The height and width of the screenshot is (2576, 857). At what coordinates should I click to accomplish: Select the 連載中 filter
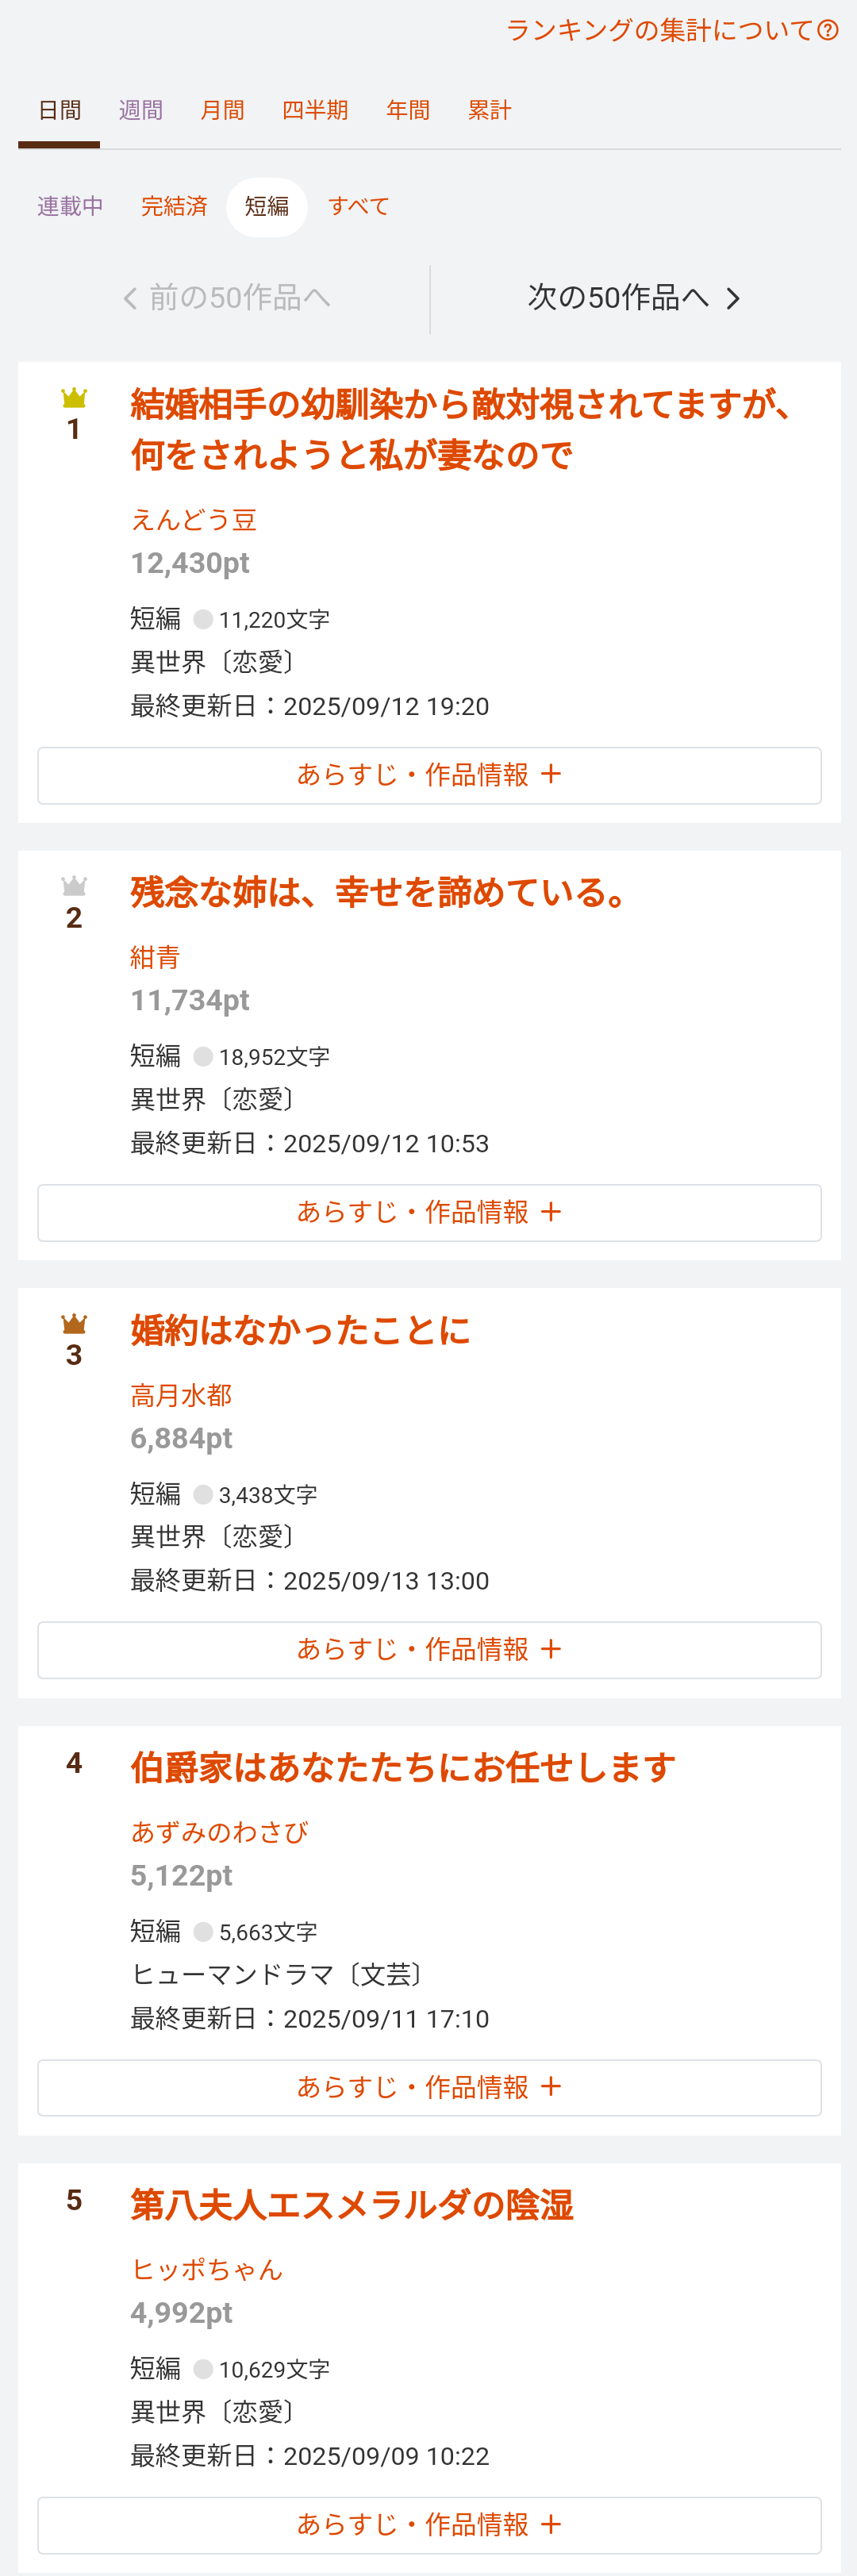coord(70,206)
